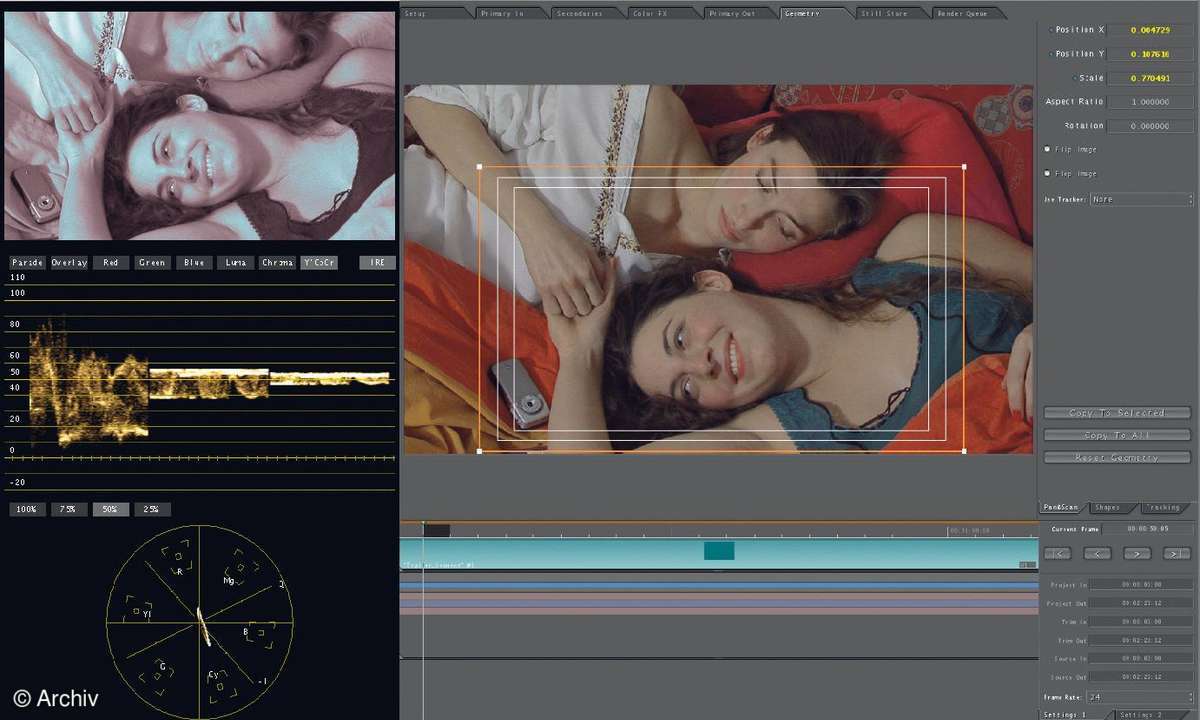Set vectorscope scale to 75%
The image size is (1200, 720).
(x=69, y=509)
